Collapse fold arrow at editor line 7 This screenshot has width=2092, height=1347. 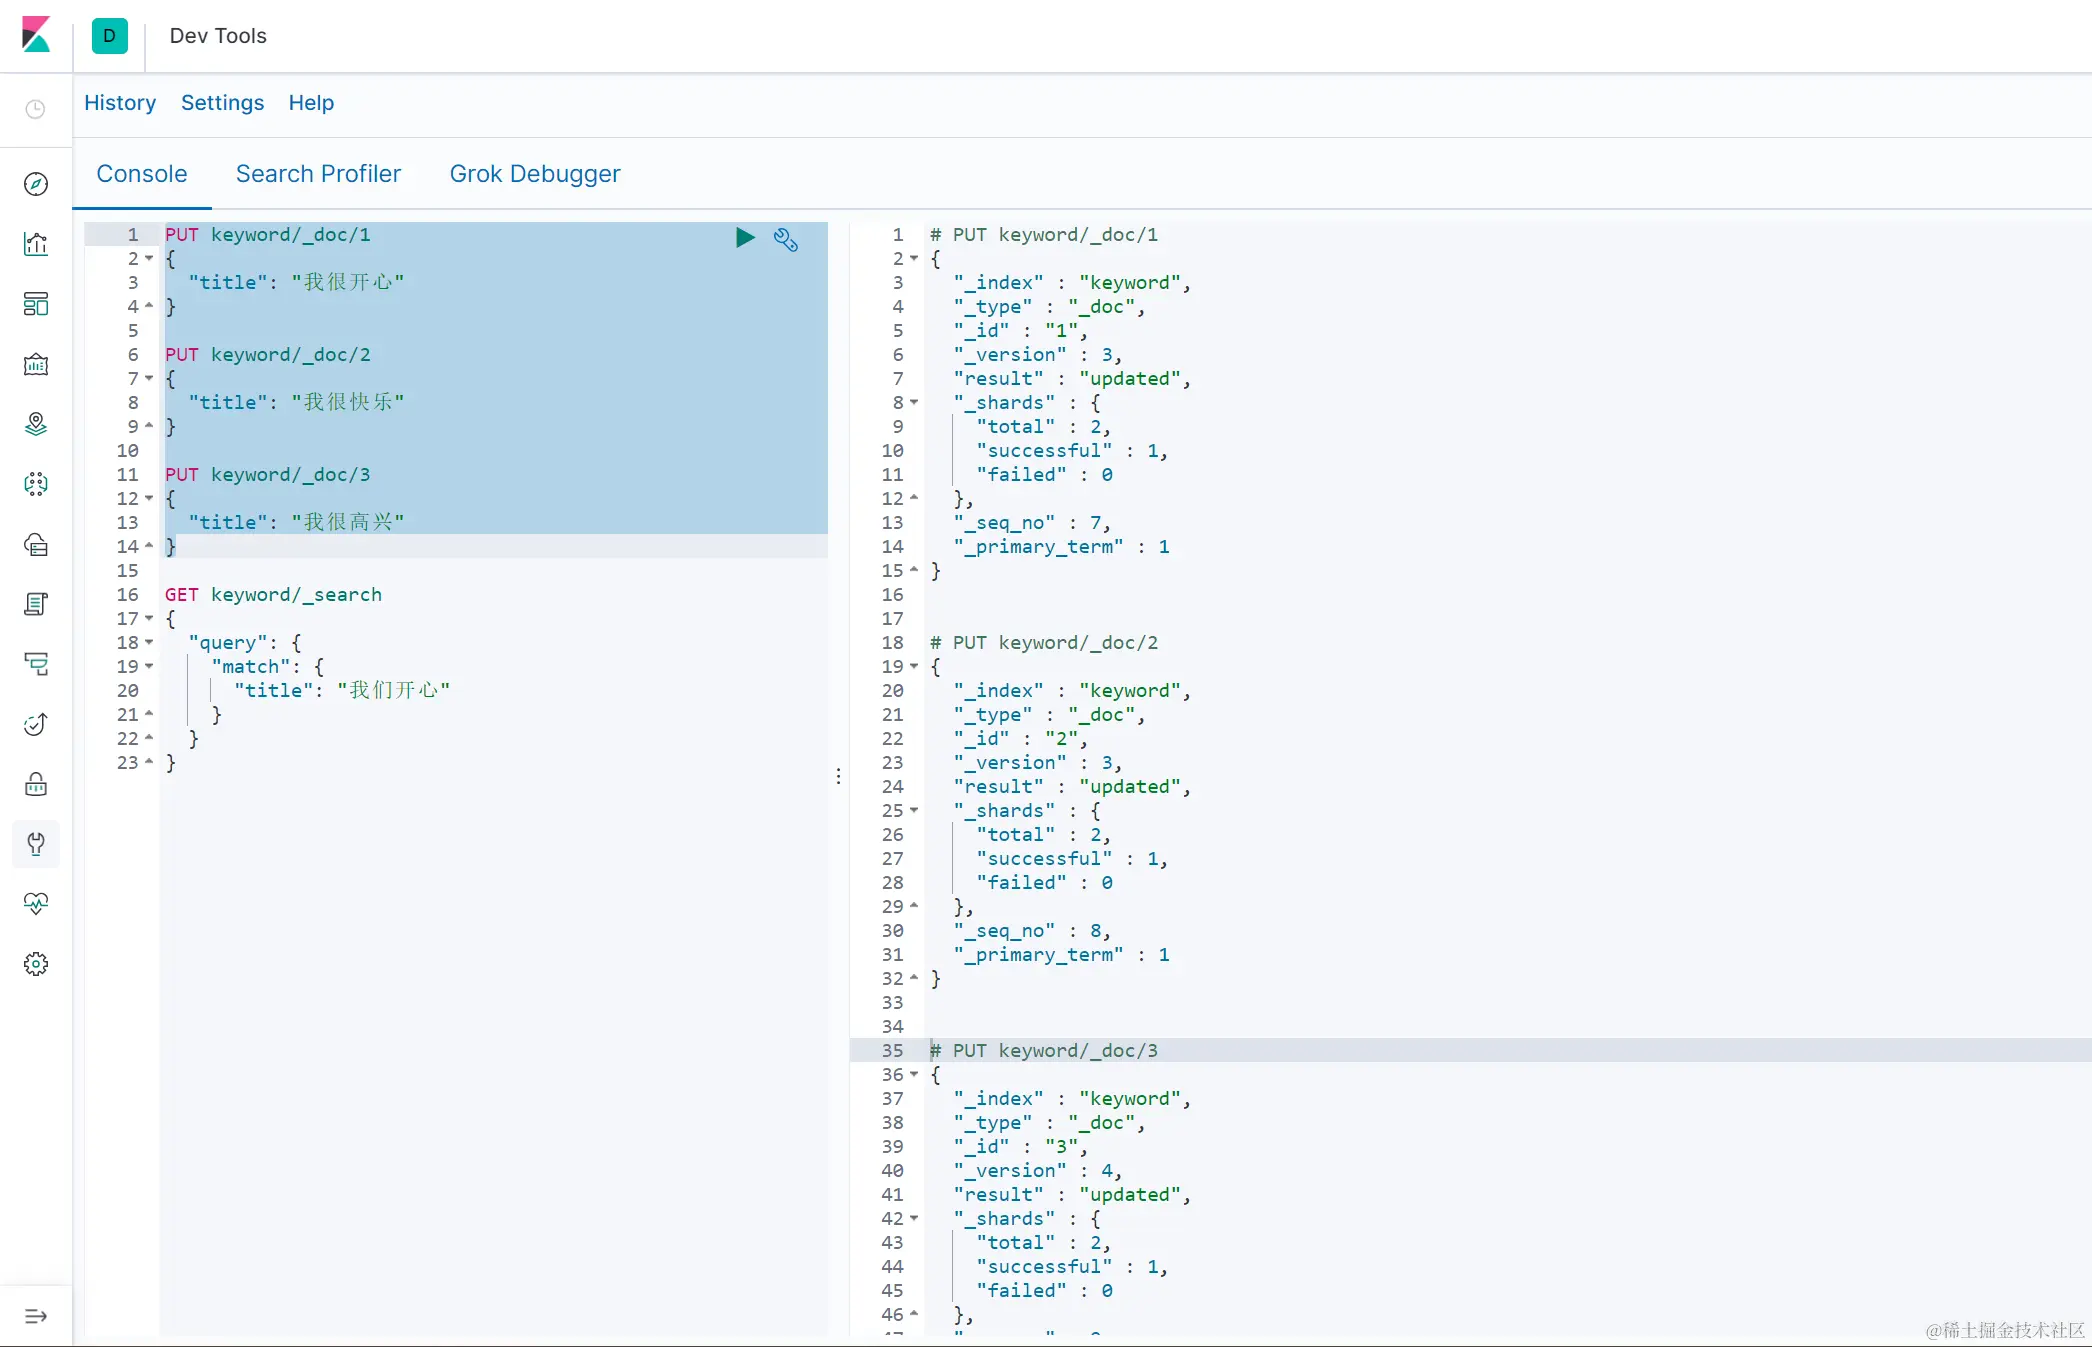[x=149, y=378]
